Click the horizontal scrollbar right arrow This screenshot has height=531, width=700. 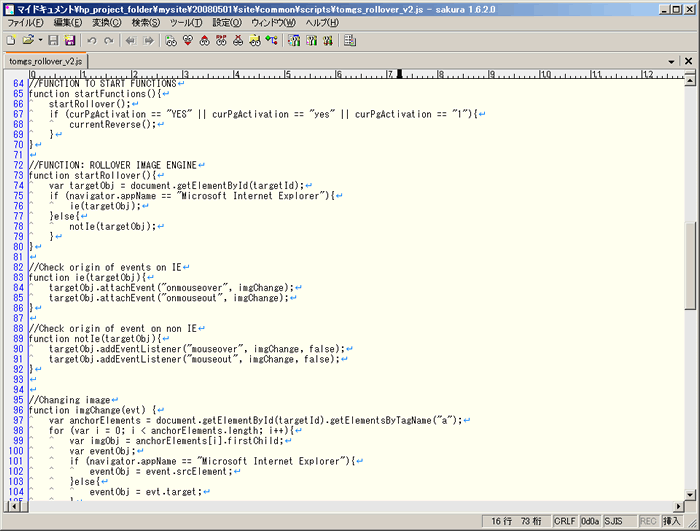click(x=677, y=505)
